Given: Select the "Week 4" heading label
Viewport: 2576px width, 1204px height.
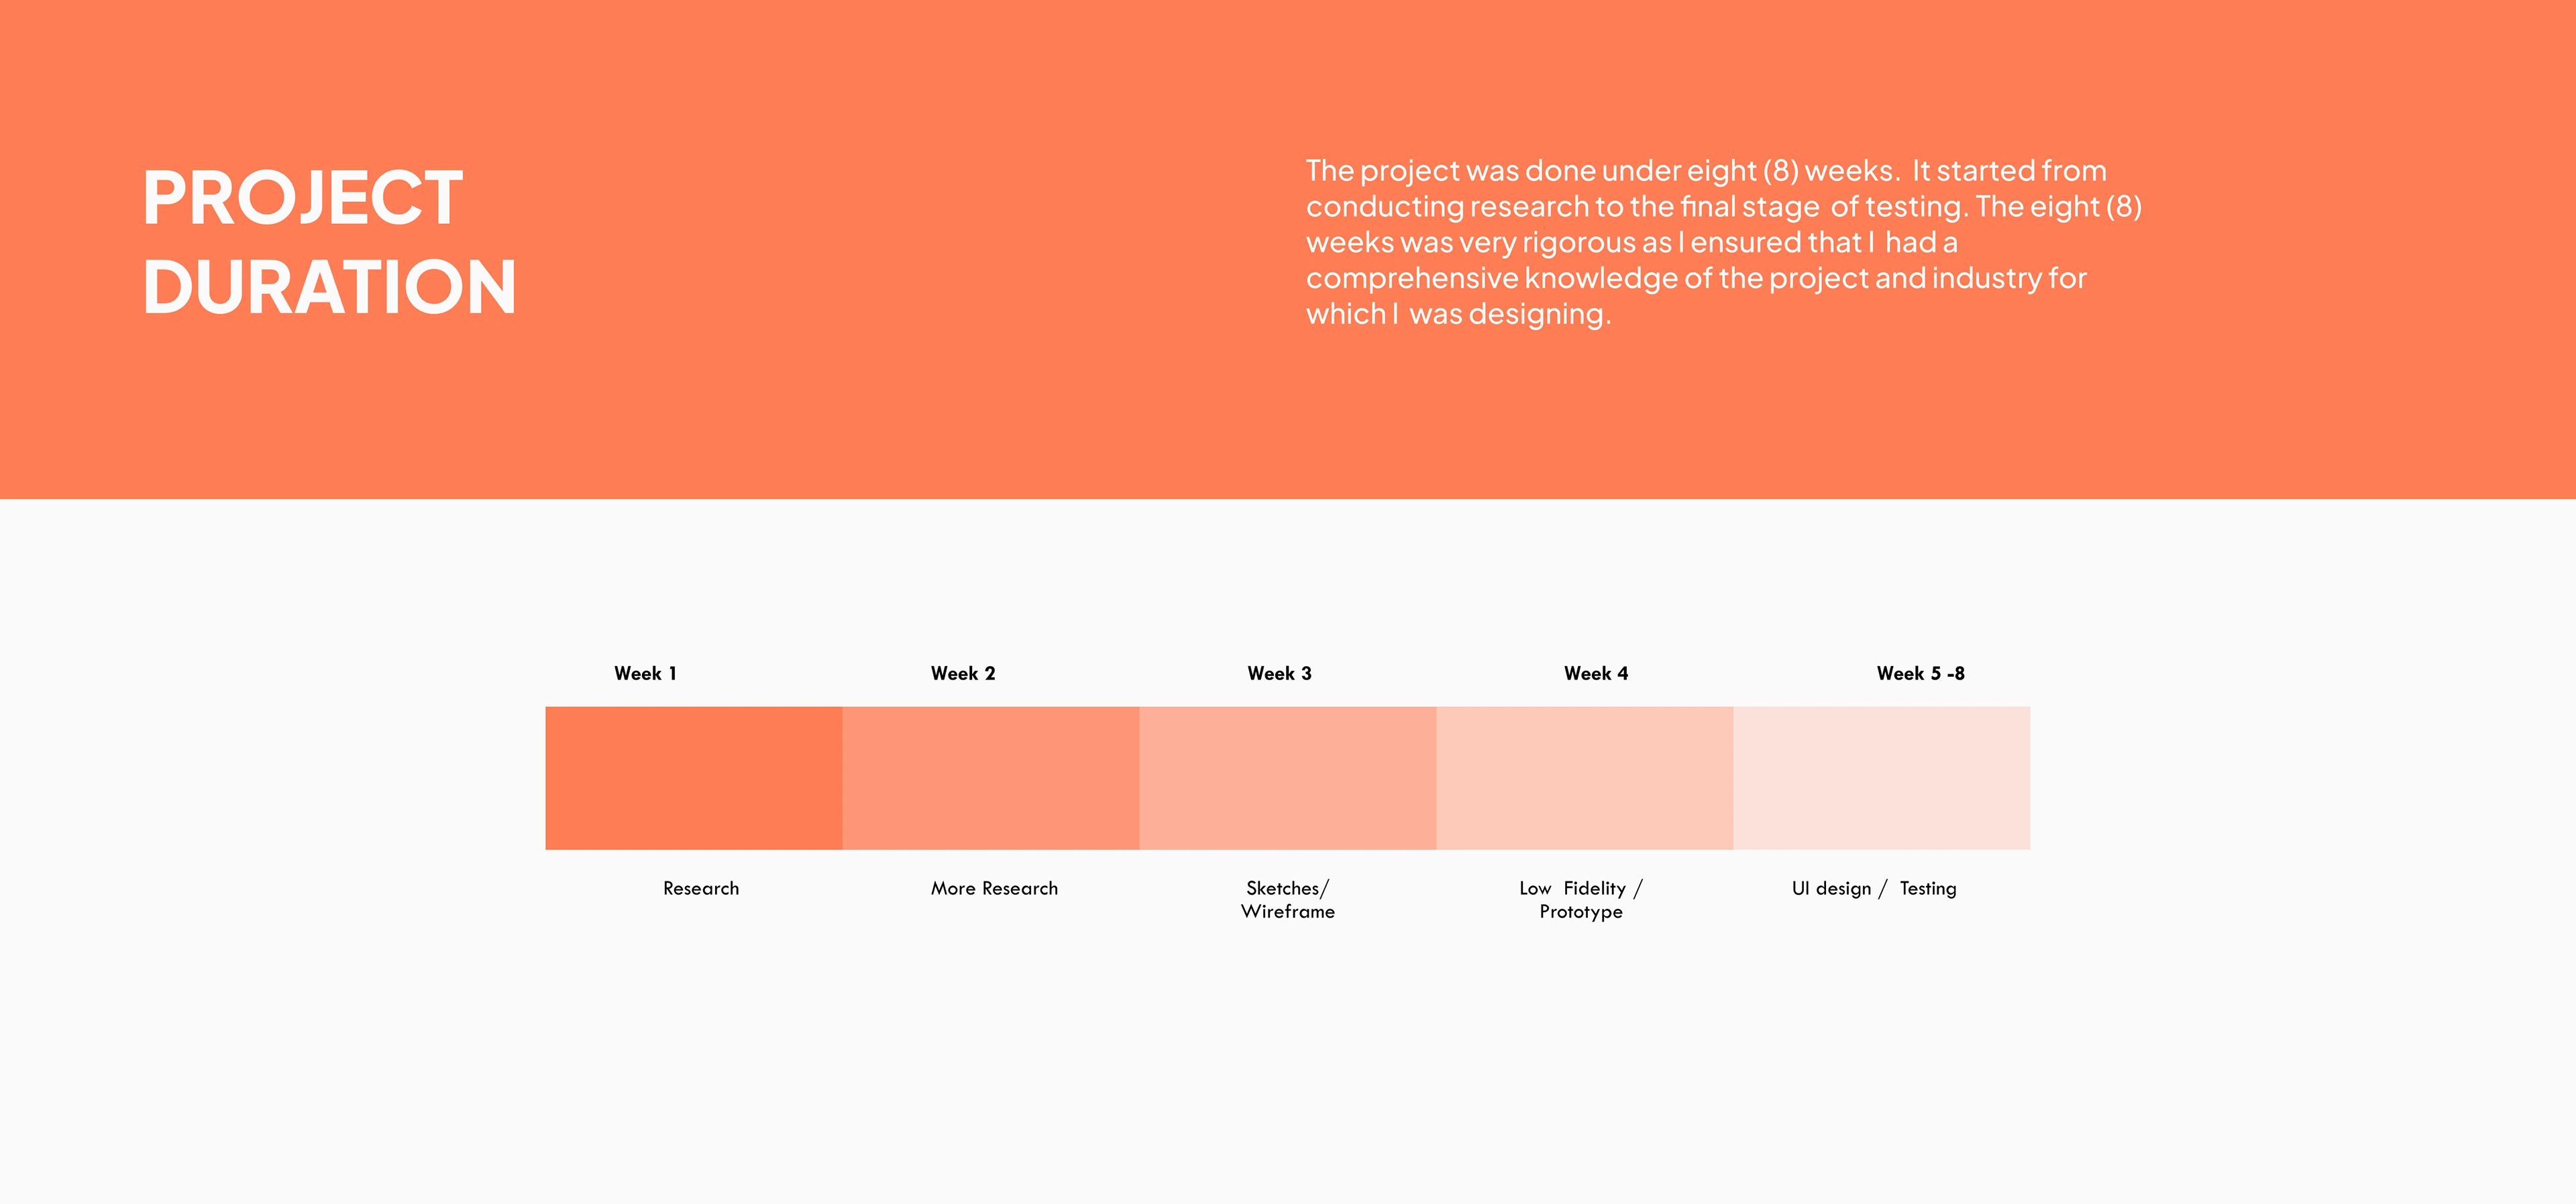Looking at the screenshot, I should tap(1596, 673).
